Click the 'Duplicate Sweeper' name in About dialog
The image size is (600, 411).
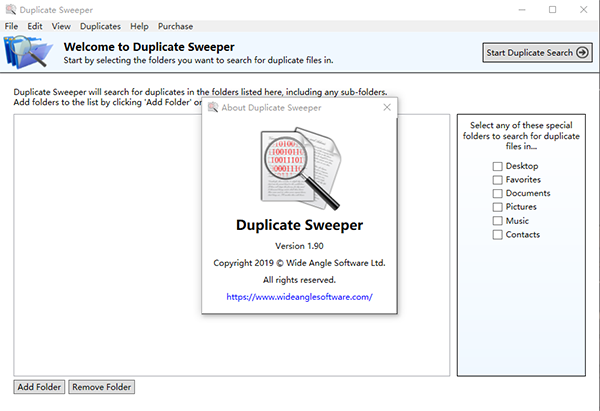point(299,225)
